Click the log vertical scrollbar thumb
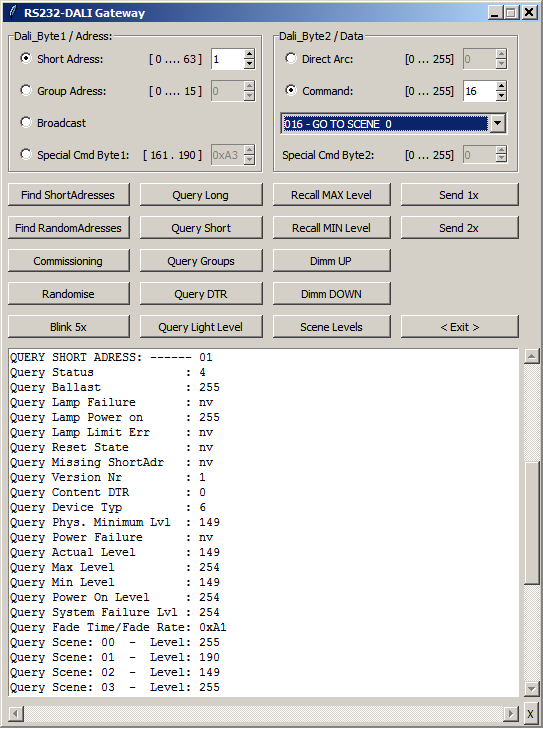Viewport: 543px width, 729px height. click(531, 523)
